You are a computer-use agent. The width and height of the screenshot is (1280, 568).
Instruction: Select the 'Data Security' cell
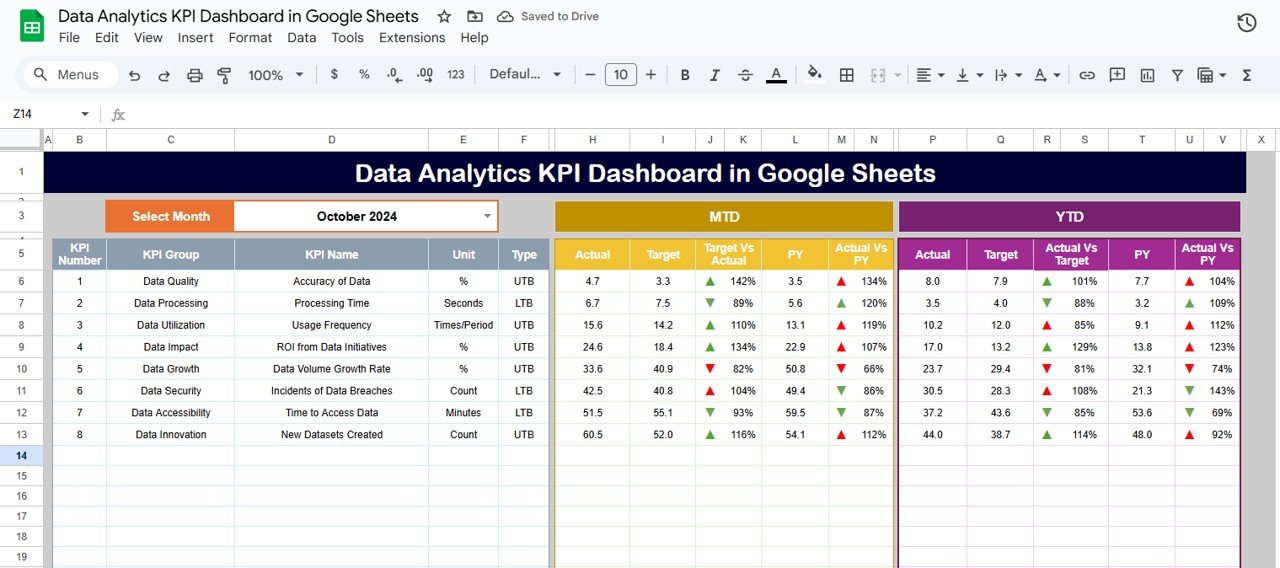point(170,391)
